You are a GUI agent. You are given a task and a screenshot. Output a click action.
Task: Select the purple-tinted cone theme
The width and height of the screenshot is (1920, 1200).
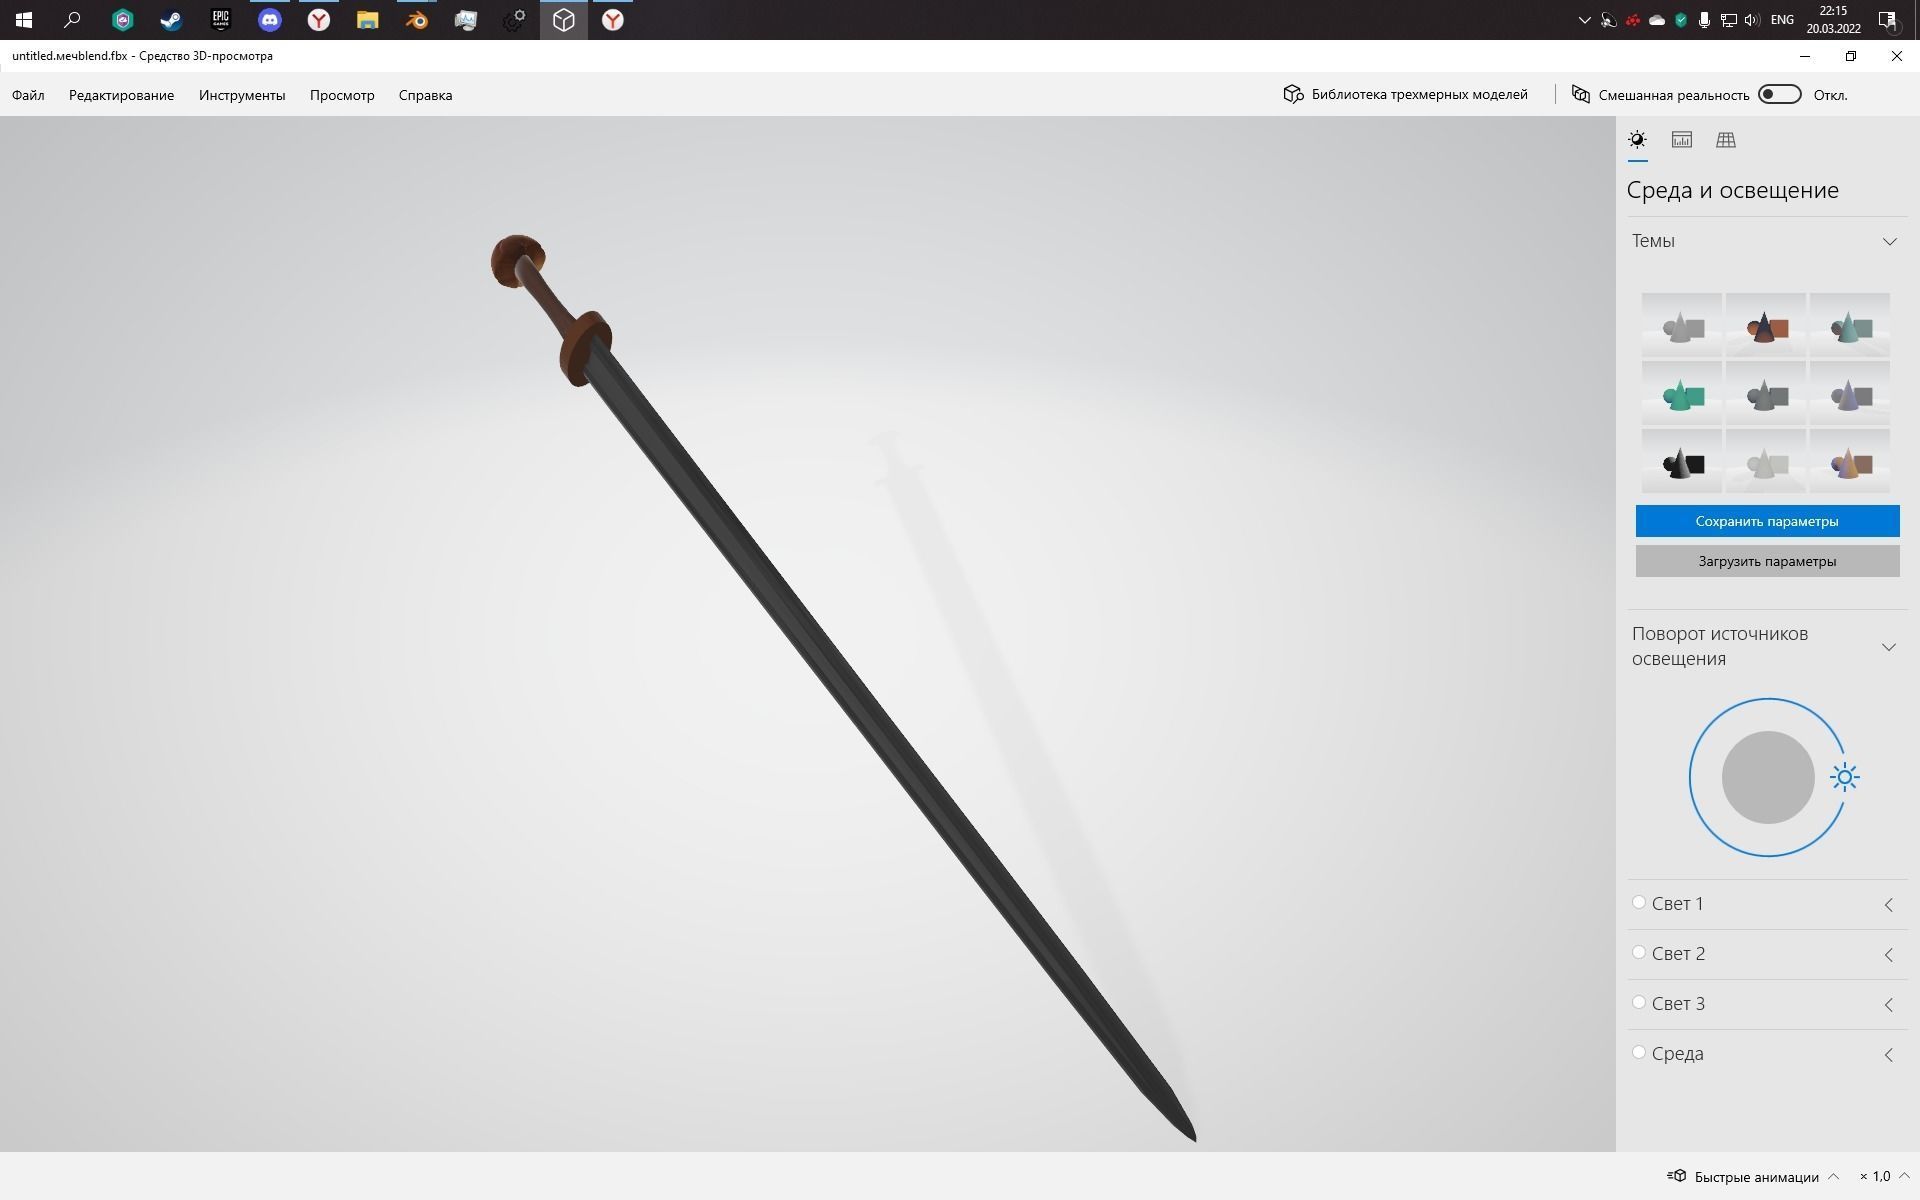pos(1849,393)
